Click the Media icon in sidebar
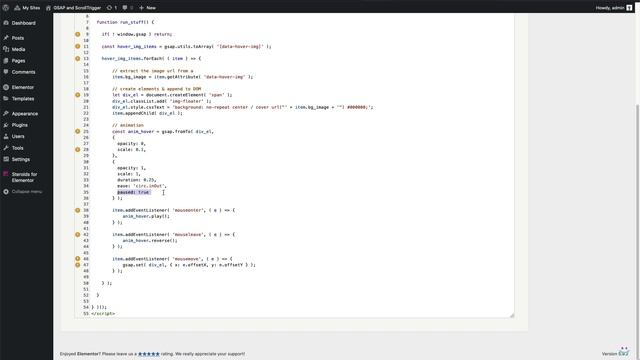This screenshot has height=360, width=640. (6, 49)
